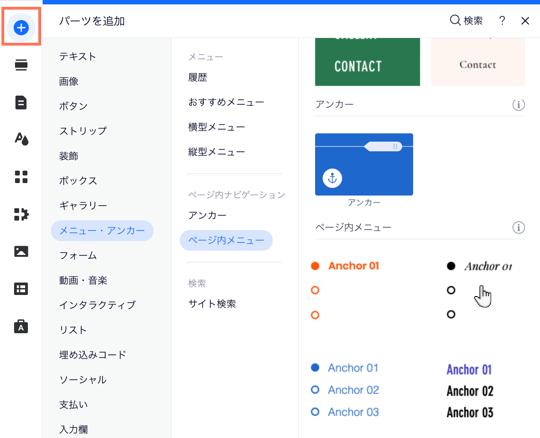Select ギャラリー category
Viewport: 540px width, 438px height.
pyautogui.click(x=83, y=206)
